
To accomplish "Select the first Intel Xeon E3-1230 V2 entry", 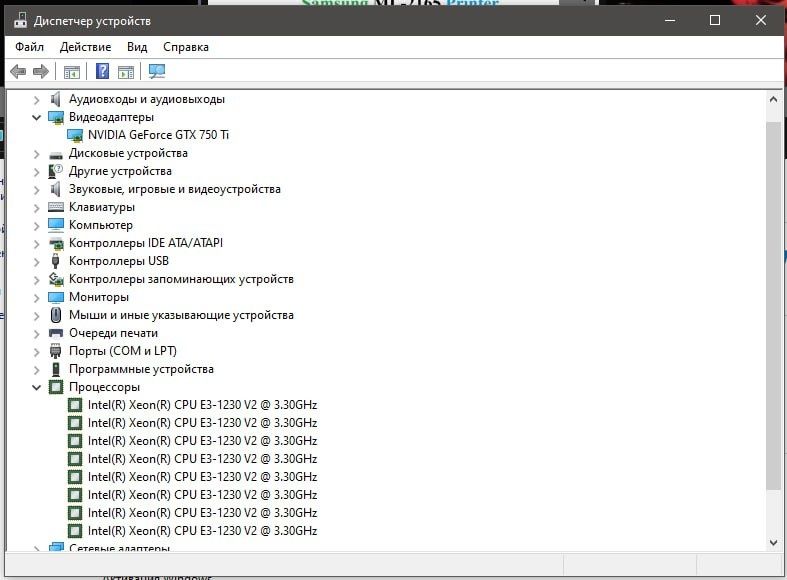I will pyautogui.click(x=202, y=405).
